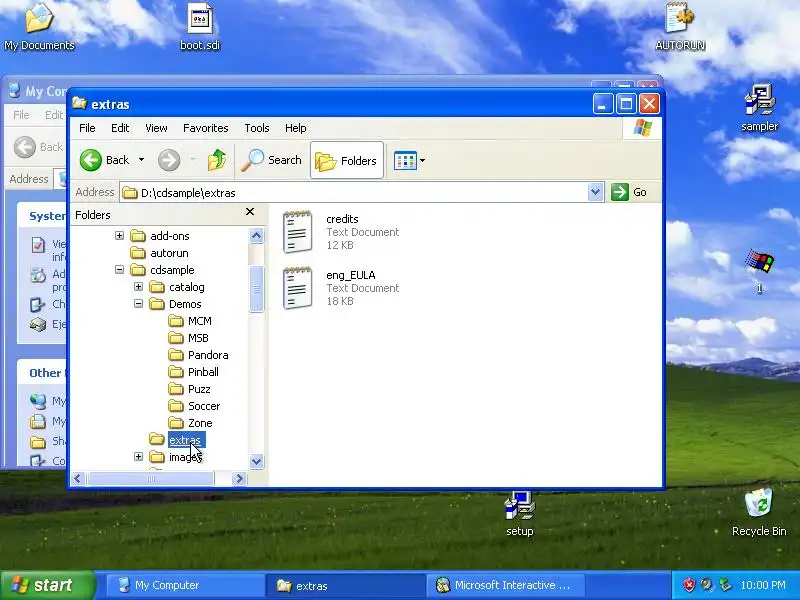This screenshot has width=800, height=600.
Task: Collapse the cdsample folder node
Action: pyautogui.click(x=119, y=269)
